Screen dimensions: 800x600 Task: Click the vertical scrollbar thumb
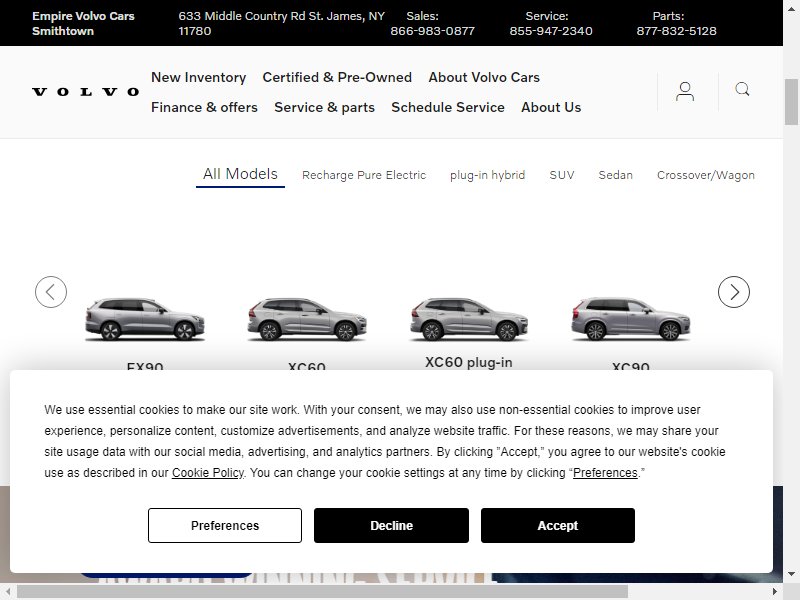(x=791, y=102)
